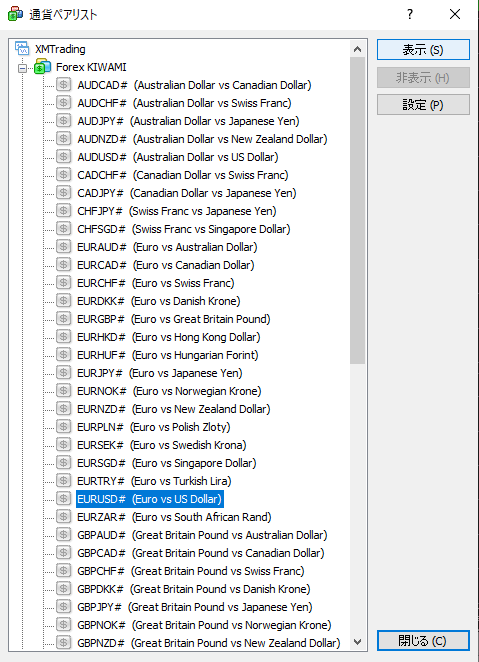Select EURSEK# (Euro vs Swedish Krona)
479x662 pixels.
(162, 445)
